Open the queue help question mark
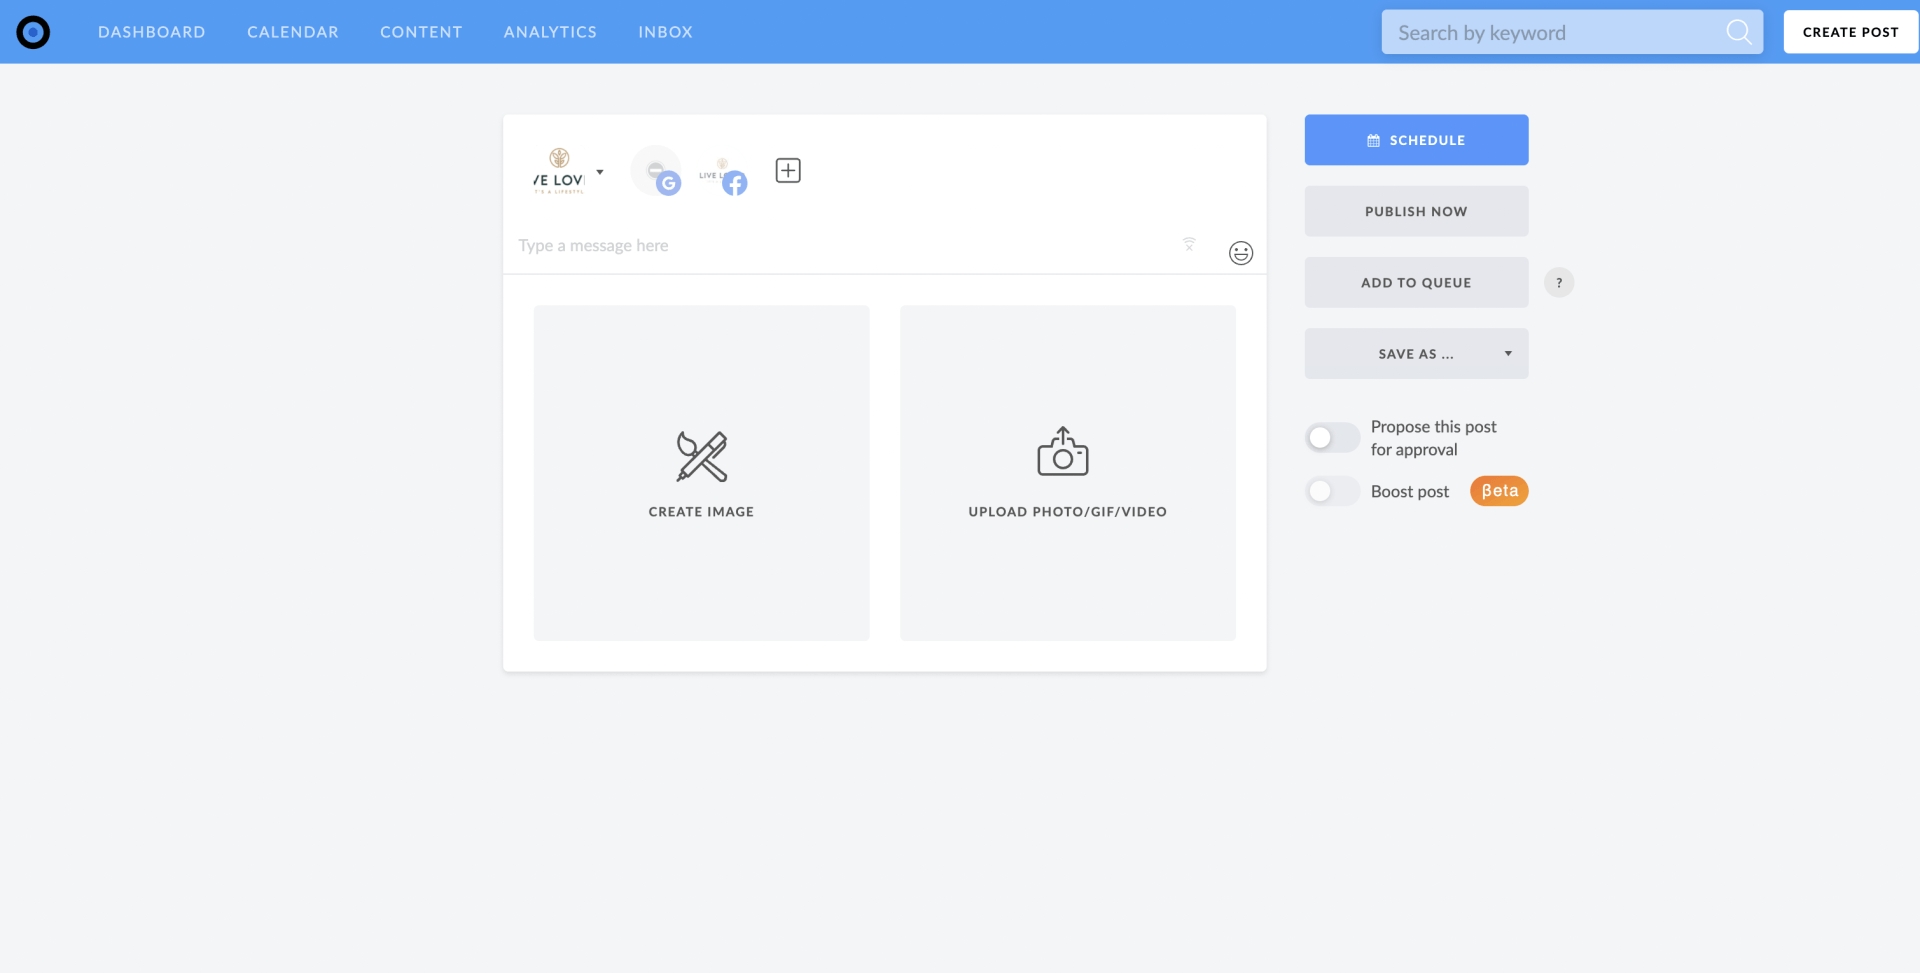 [x=1559, y=283]
